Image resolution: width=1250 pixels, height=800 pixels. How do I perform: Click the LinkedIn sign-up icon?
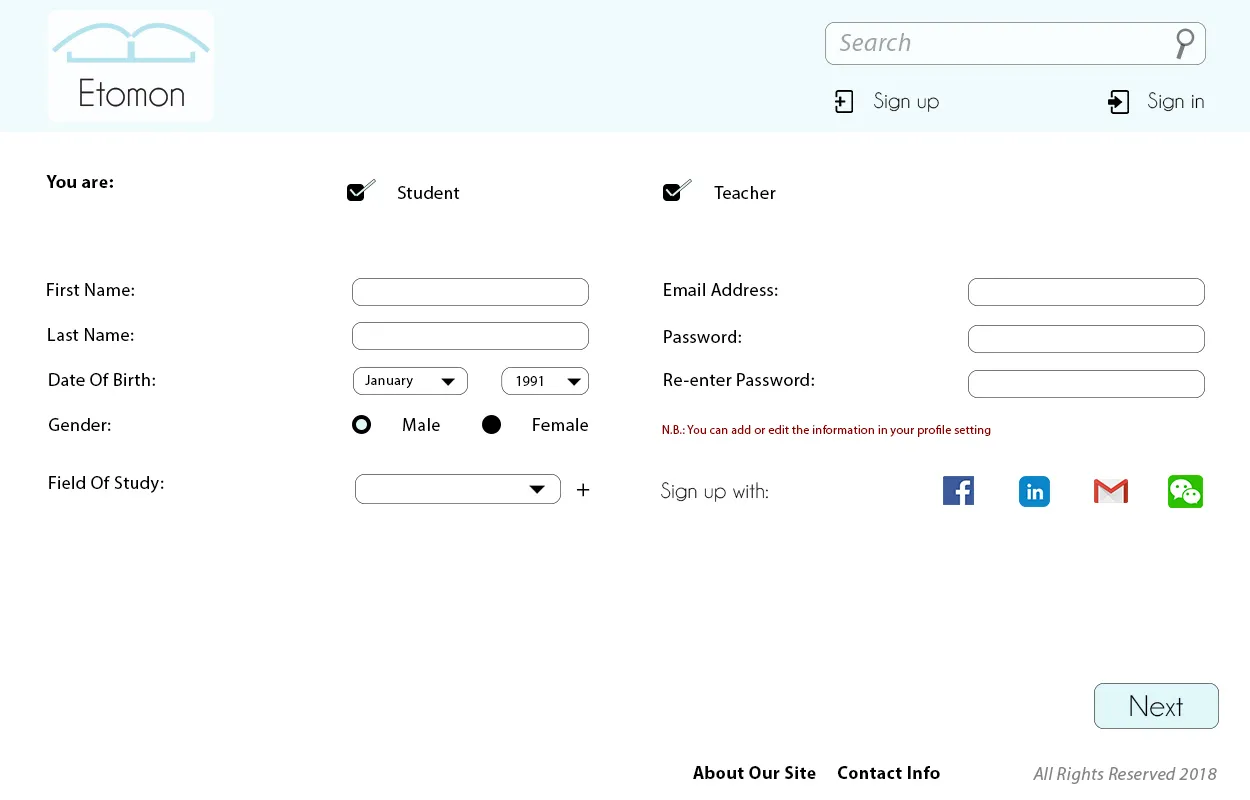point(1034,491)
